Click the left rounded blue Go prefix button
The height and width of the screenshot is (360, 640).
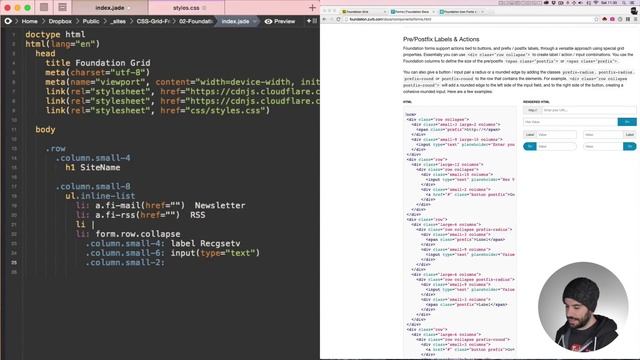(530, 146)
